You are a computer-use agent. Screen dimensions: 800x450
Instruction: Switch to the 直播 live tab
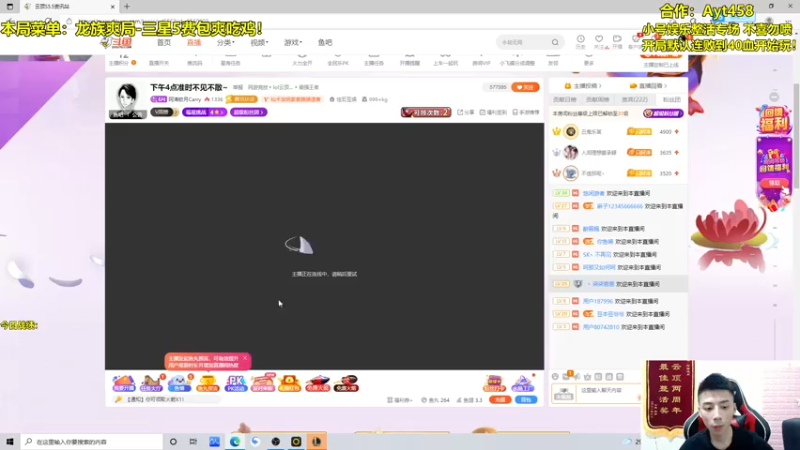point(194,42)
